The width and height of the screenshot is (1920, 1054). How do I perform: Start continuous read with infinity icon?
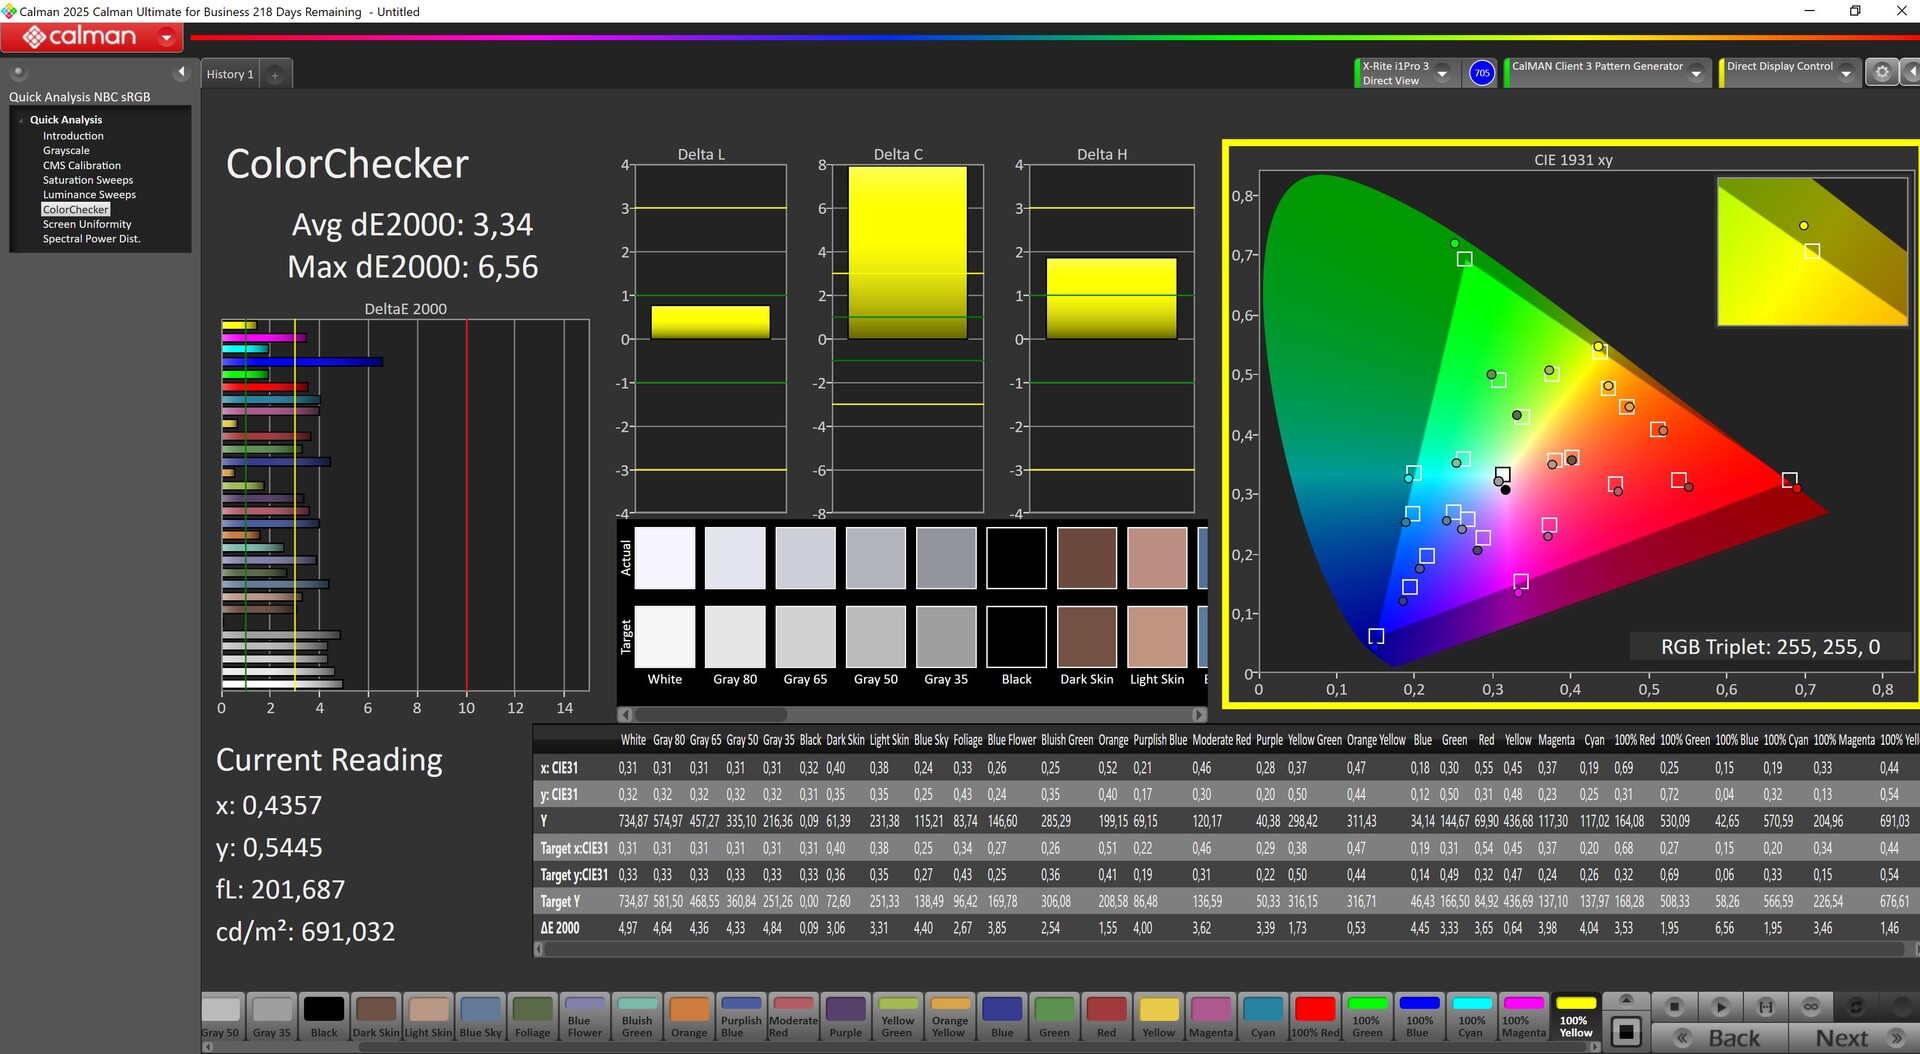click(1811, 1006)
